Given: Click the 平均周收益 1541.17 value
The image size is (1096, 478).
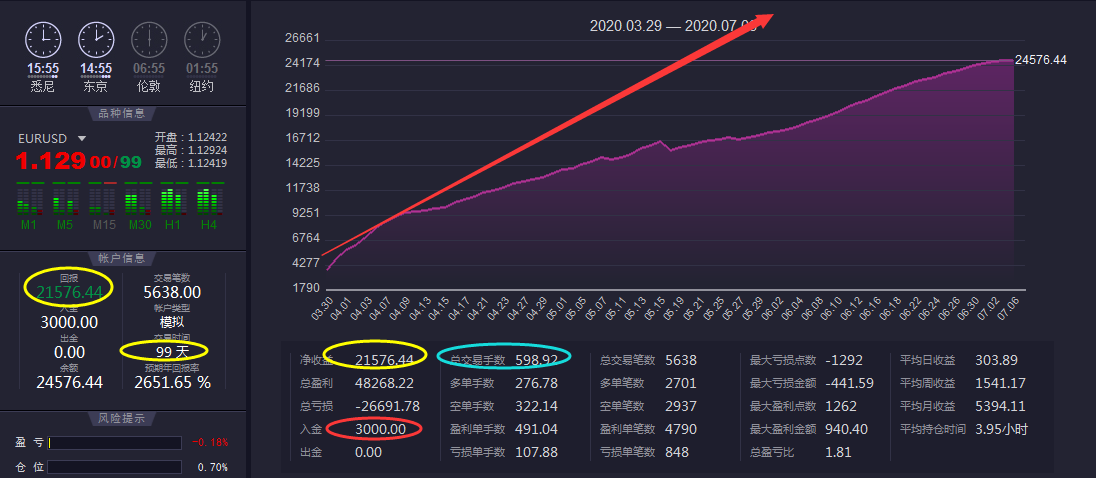Looking at the screenshot, I should click(x=1000, y=383).
